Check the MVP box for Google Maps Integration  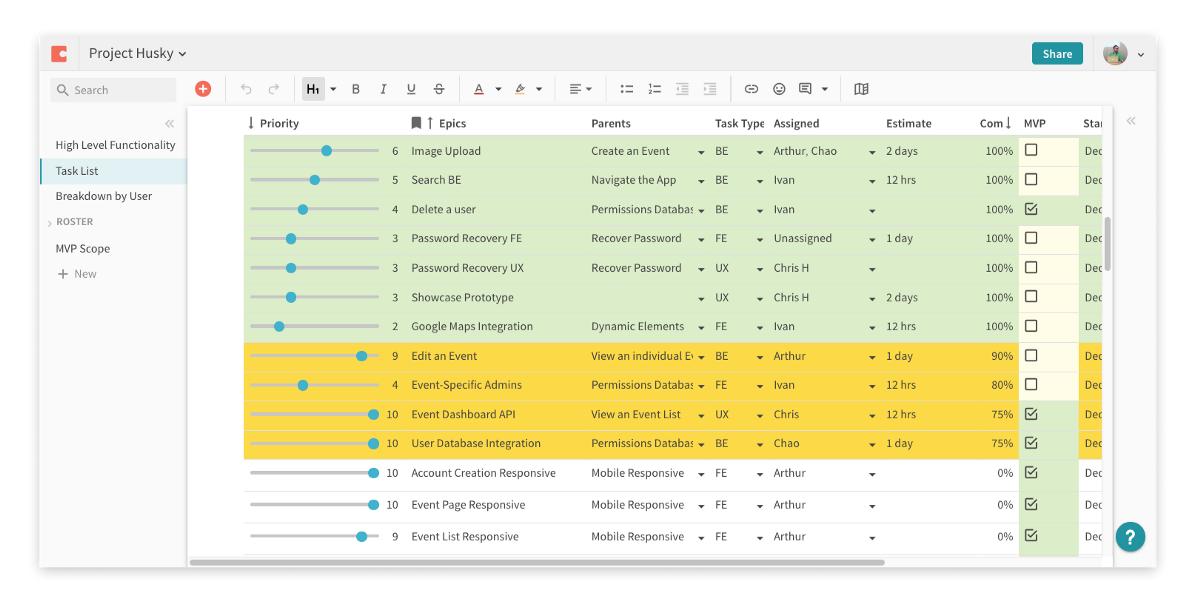[1031, 326]
